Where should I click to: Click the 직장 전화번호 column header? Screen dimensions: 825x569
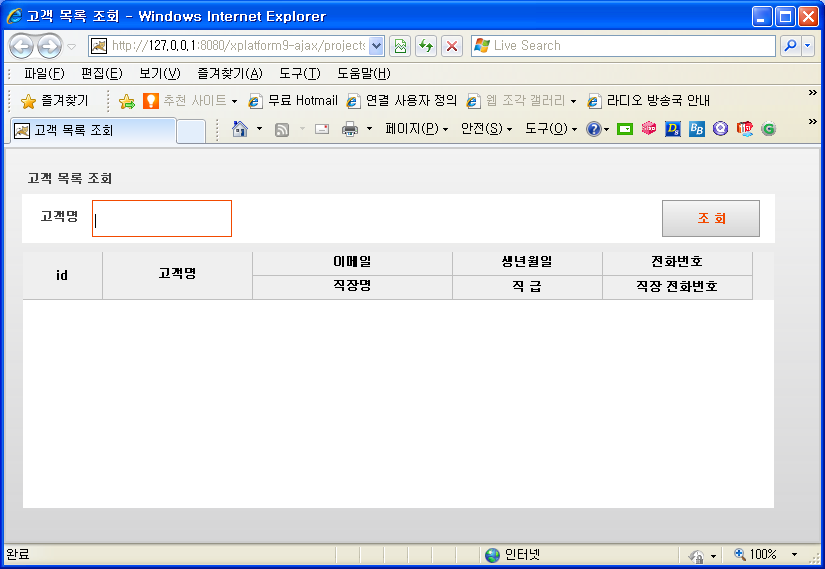pyautogui.click(x=678, y=287)
